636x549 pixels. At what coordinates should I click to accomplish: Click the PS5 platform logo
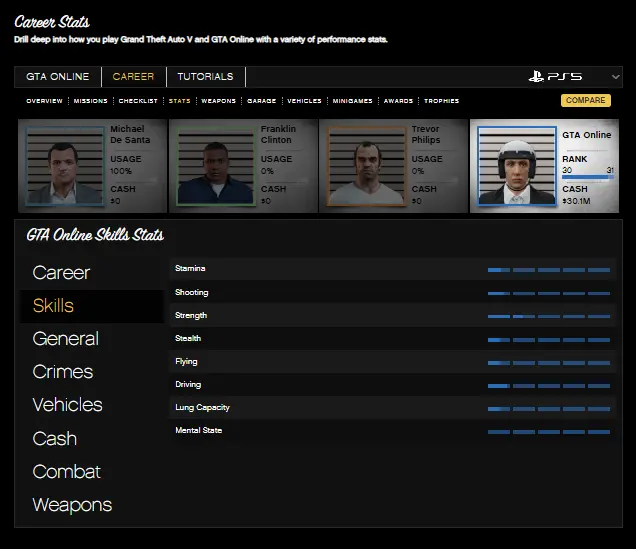pos(556,77)
